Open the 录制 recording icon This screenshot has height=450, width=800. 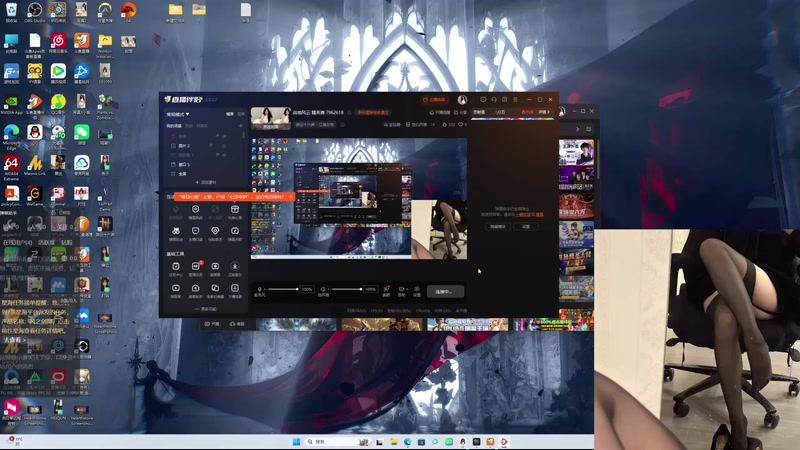(402, 291)
